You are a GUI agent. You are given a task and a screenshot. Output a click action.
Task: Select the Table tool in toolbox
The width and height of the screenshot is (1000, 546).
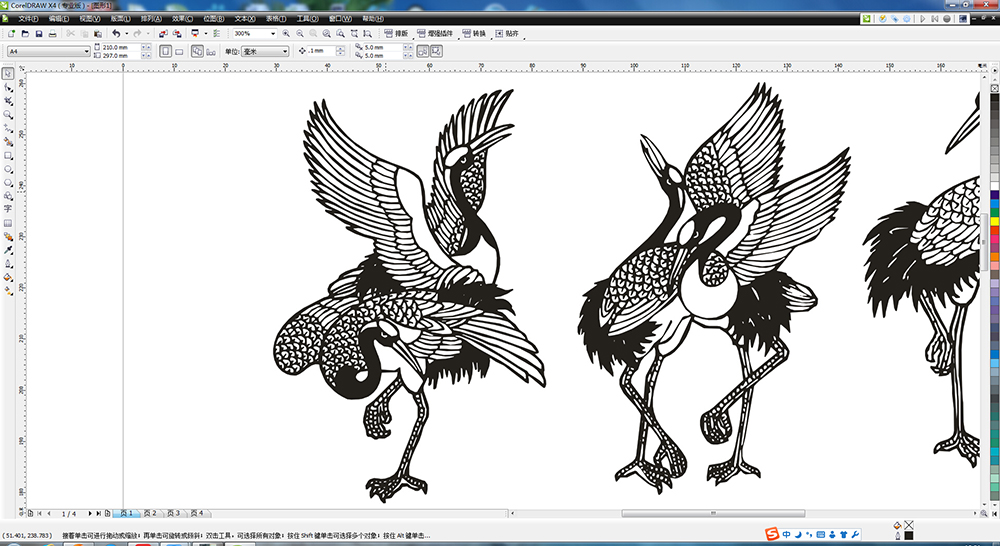point(8,223)
